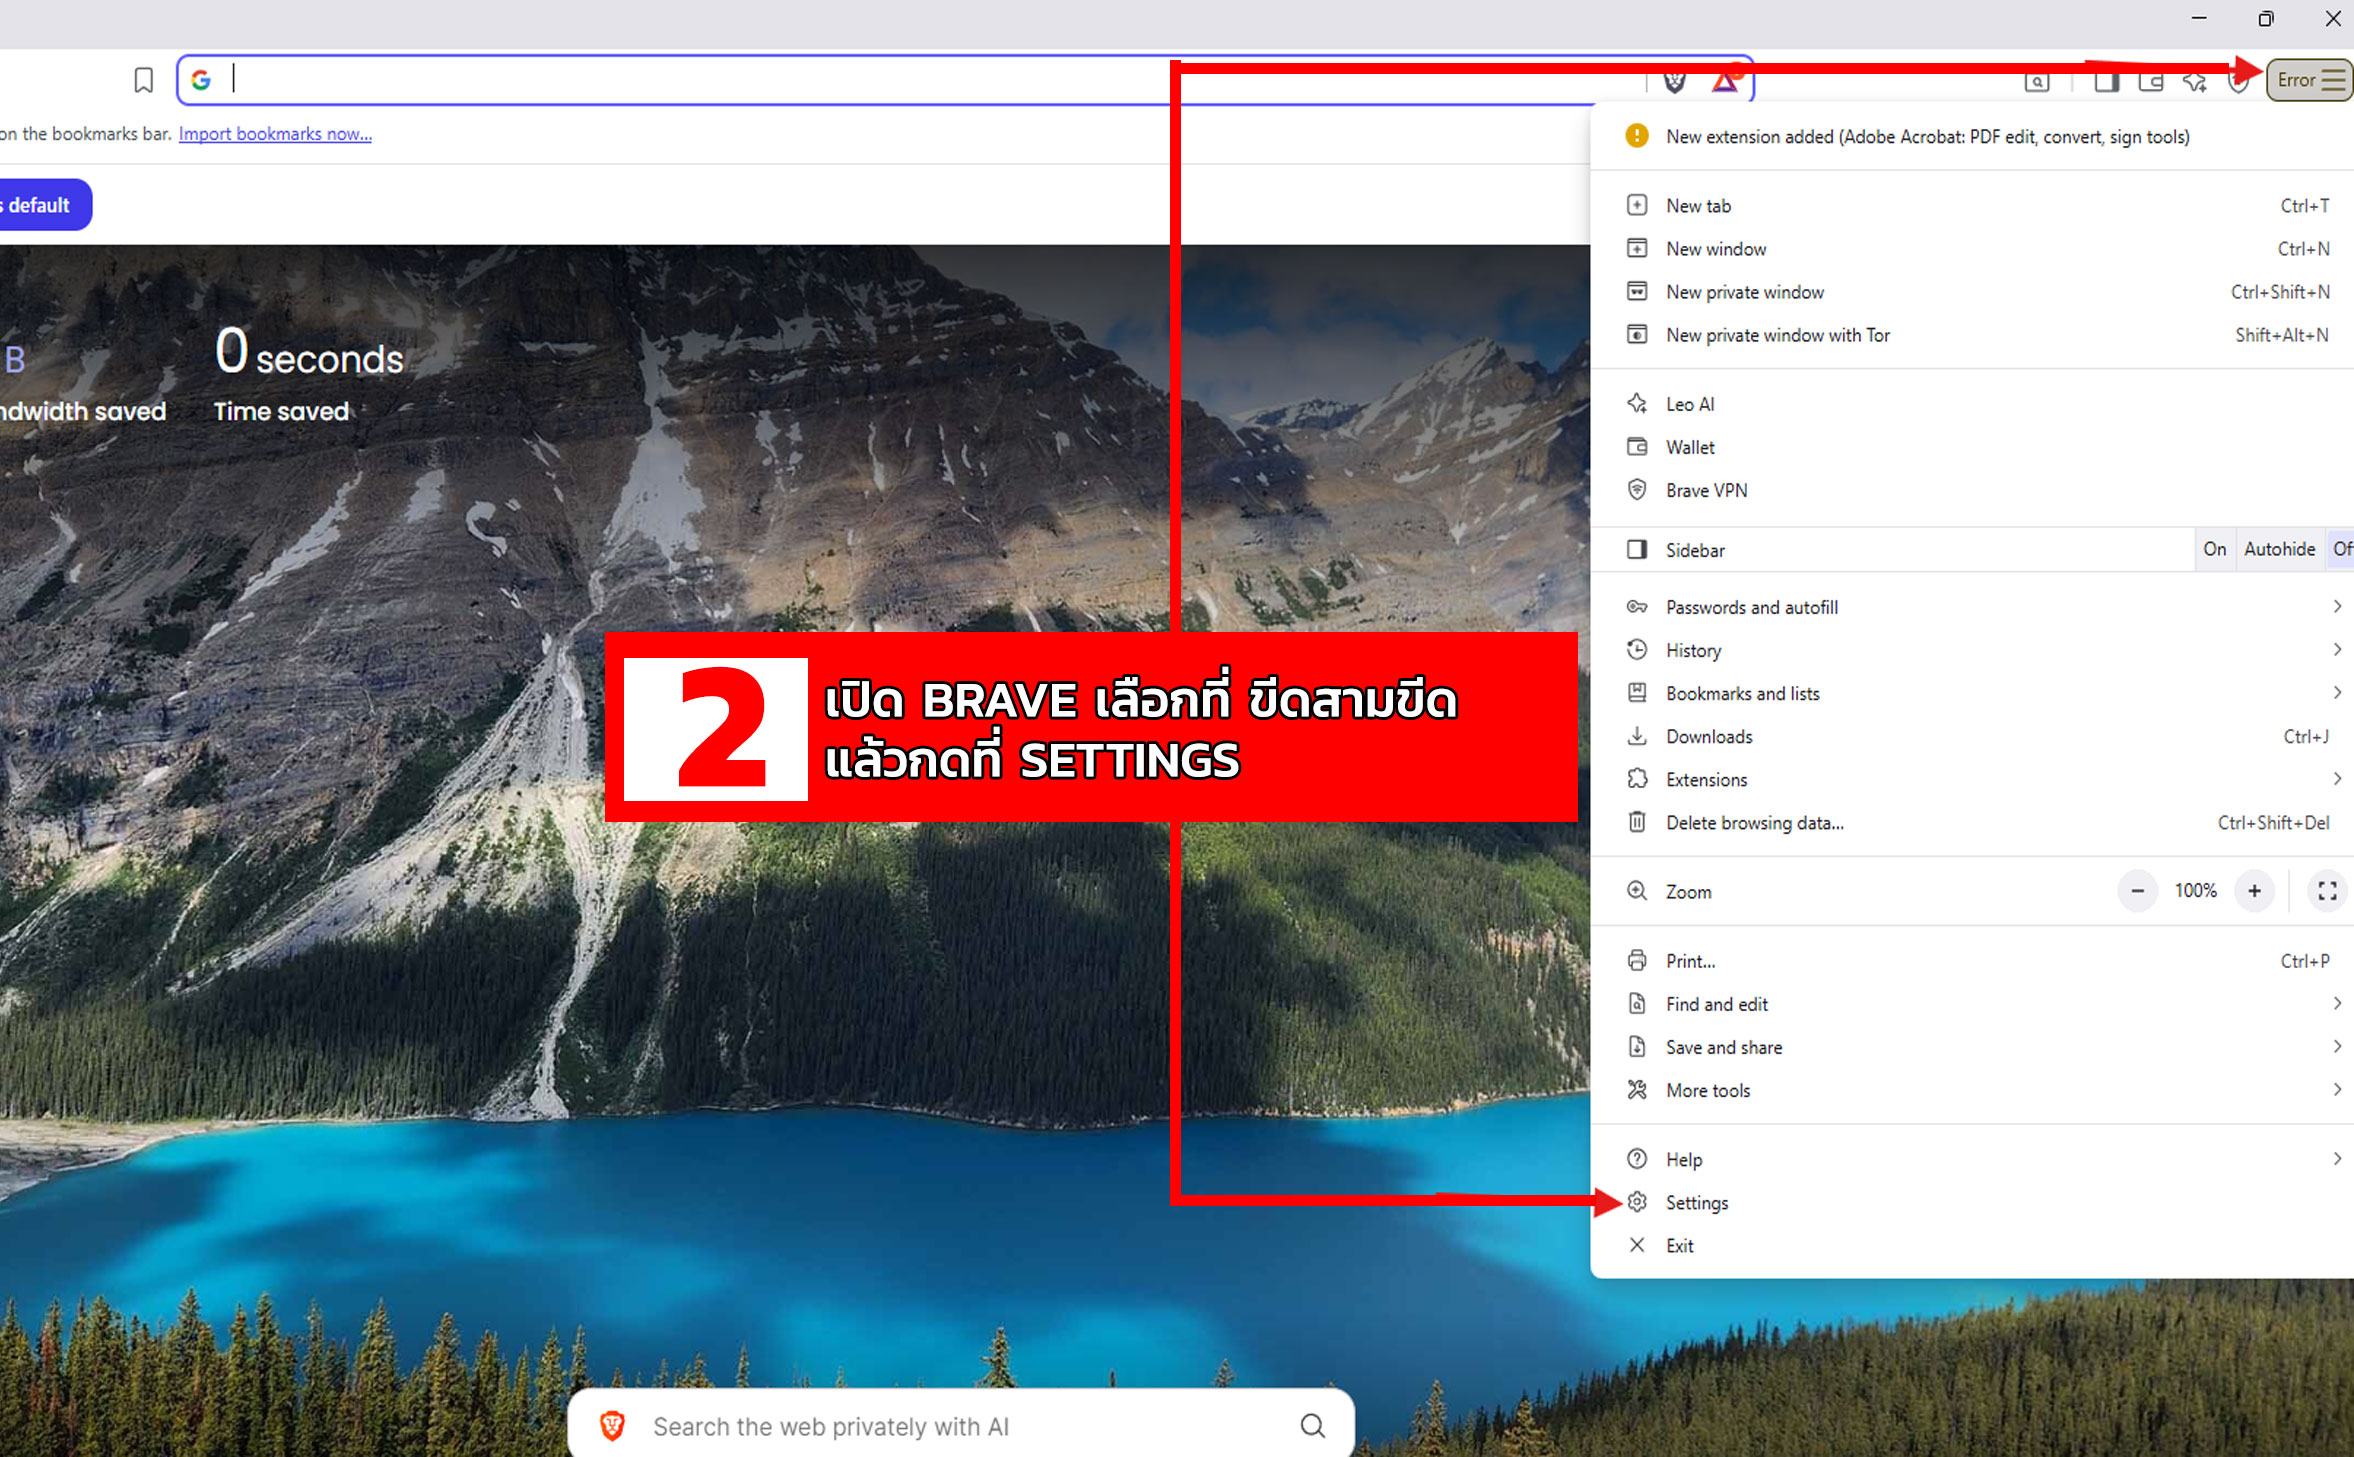The height and width of the screenshot is (1457, 2354).
Task: Click the Extensions puzzle icon in menu
Action: click(x=1637, y=778)
